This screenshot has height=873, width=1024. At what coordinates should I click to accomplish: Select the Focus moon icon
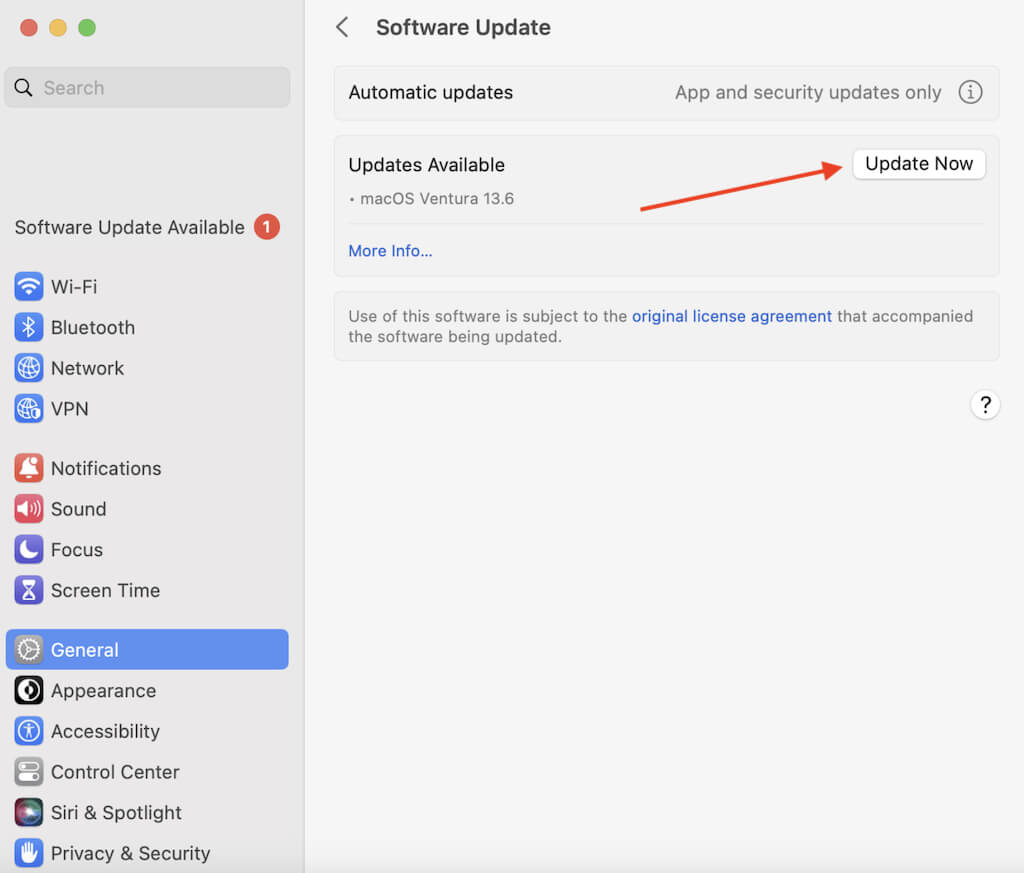pos(29,550)
